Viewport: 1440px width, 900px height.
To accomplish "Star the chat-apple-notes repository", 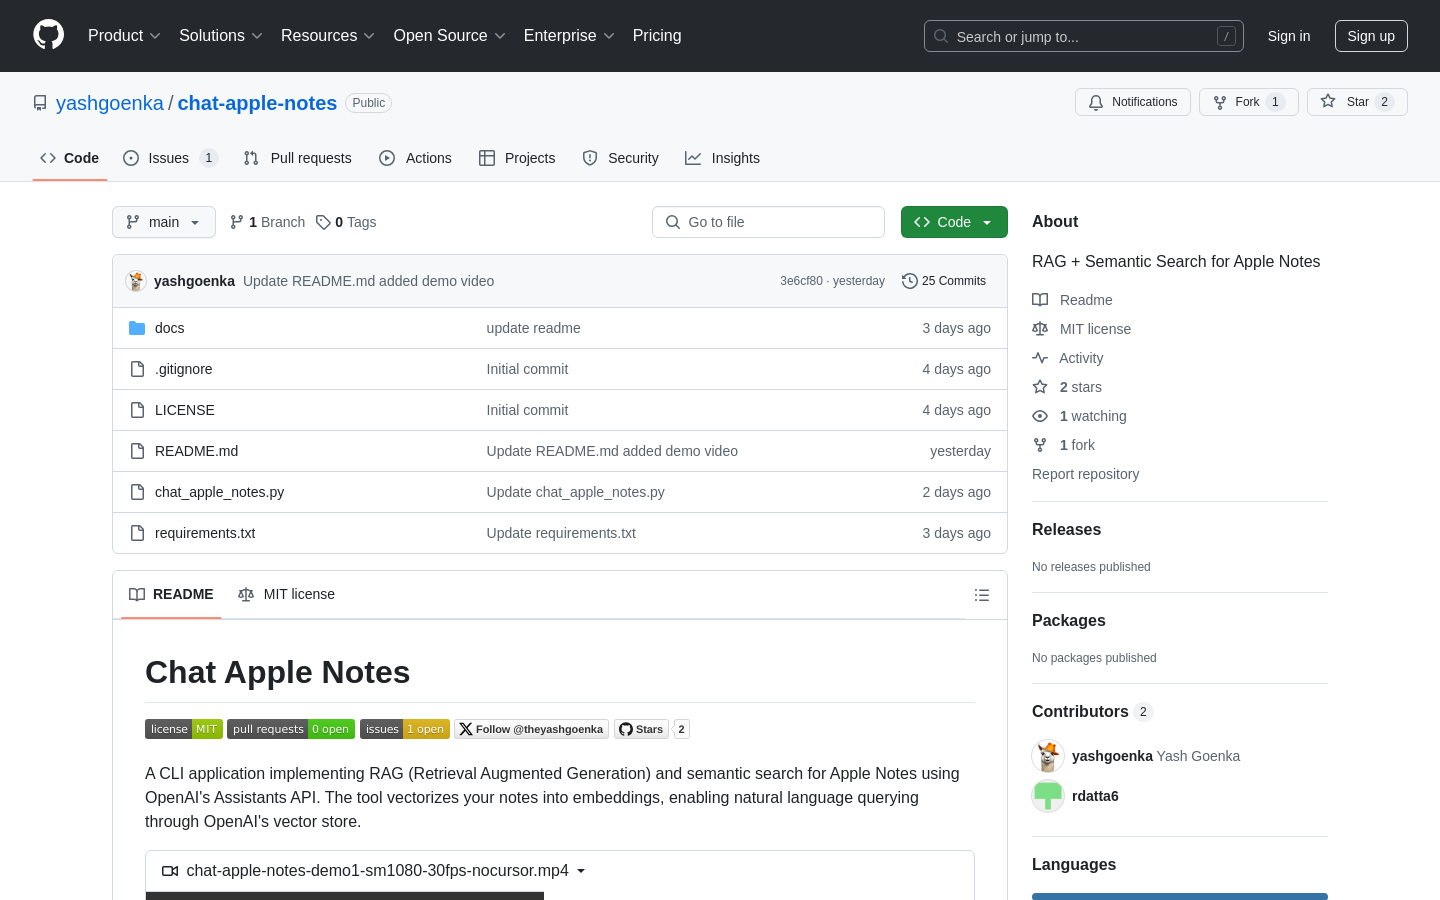I will click(1357, 102).
